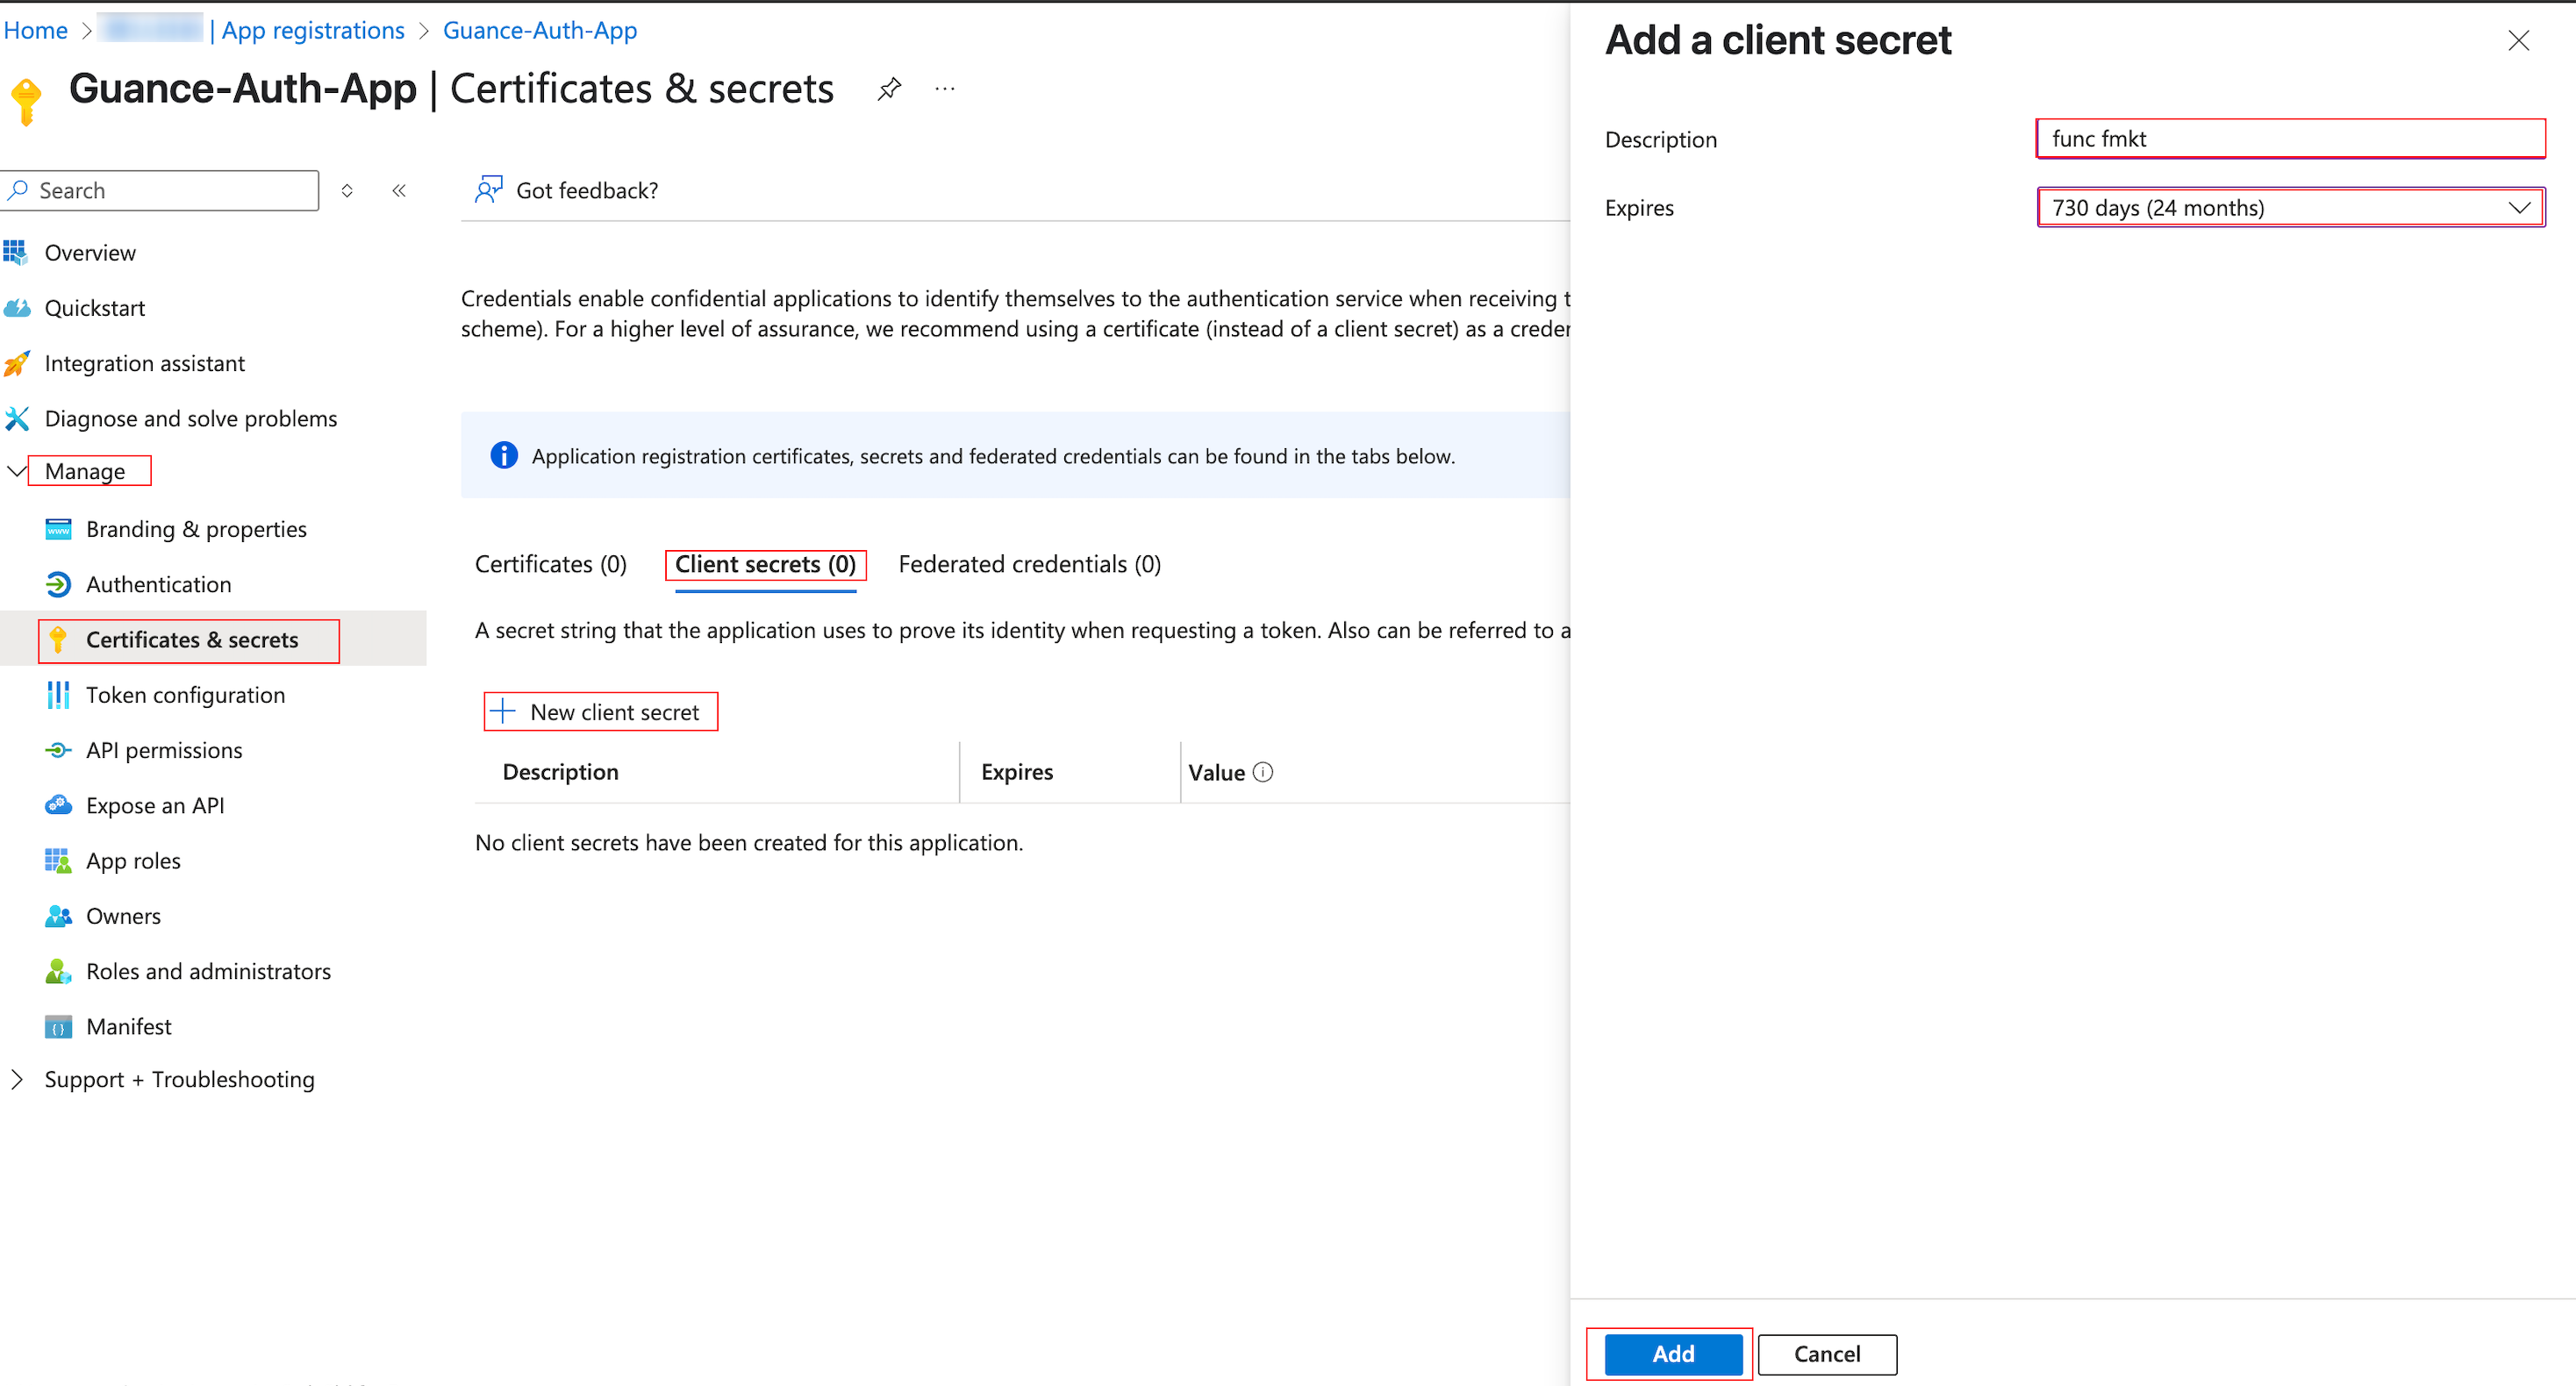The height and width of the screenshot is (1386, 2576).
Task: Click the pin icon beside page title
Action: click(x=889, y=89)
